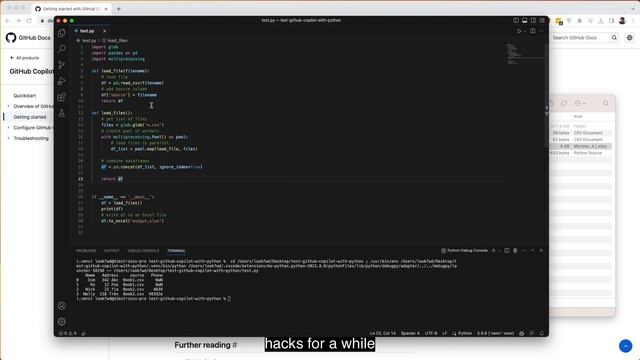Click the scroll-to-top blue button
This screenshot has height=360, width=640.
pos(625,346)
